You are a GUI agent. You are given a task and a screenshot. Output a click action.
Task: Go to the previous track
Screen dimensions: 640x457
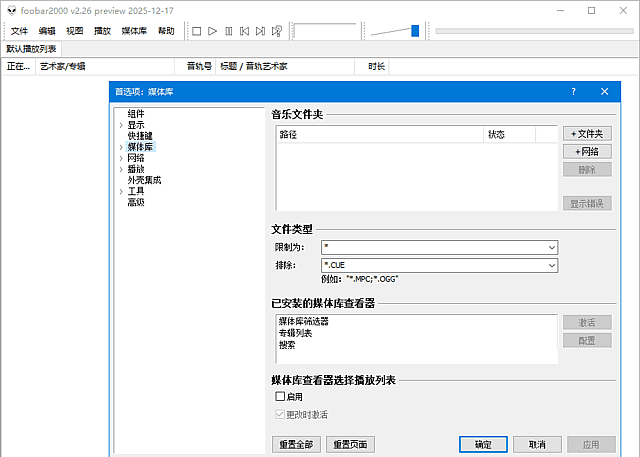[x=244, y=31]
